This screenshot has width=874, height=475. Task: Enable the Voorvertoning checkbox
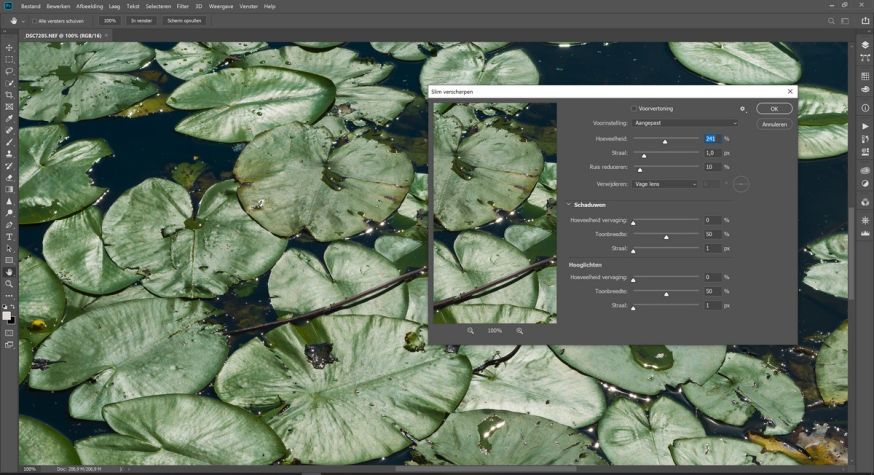click(x=634, y=108)
